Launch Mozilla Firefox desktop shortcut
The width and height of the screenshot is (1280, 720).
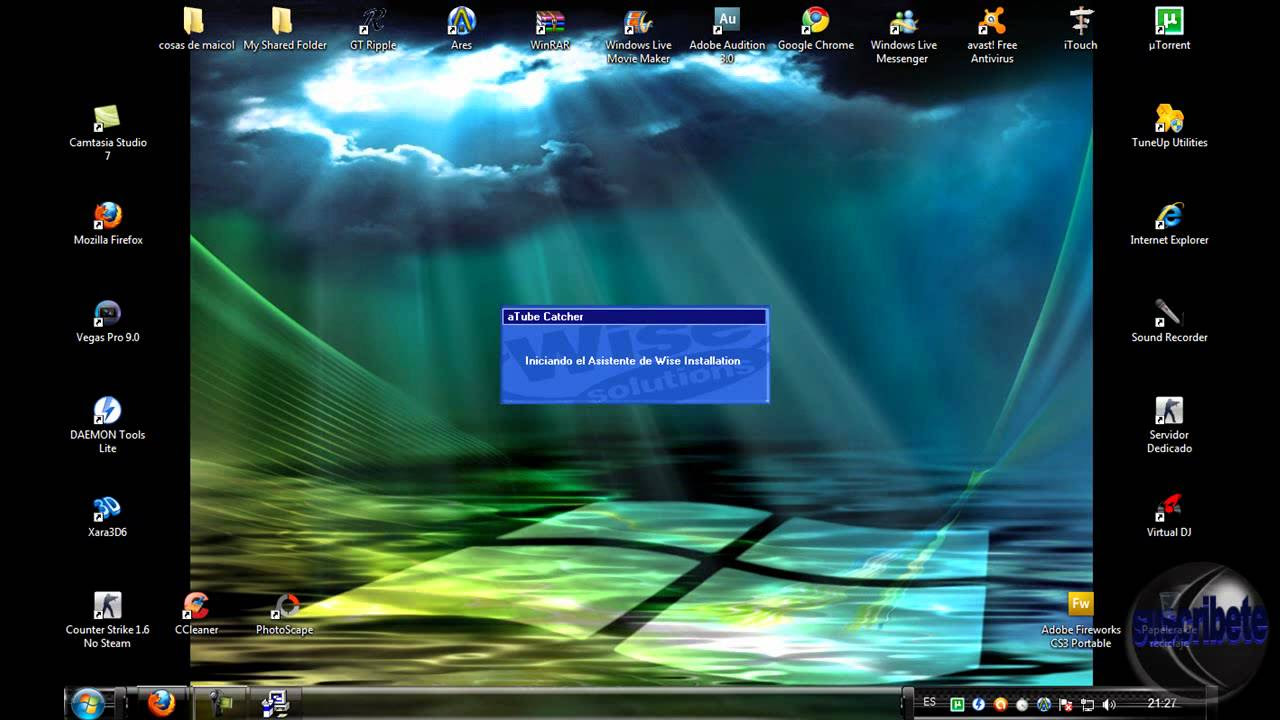pos(108,224)
